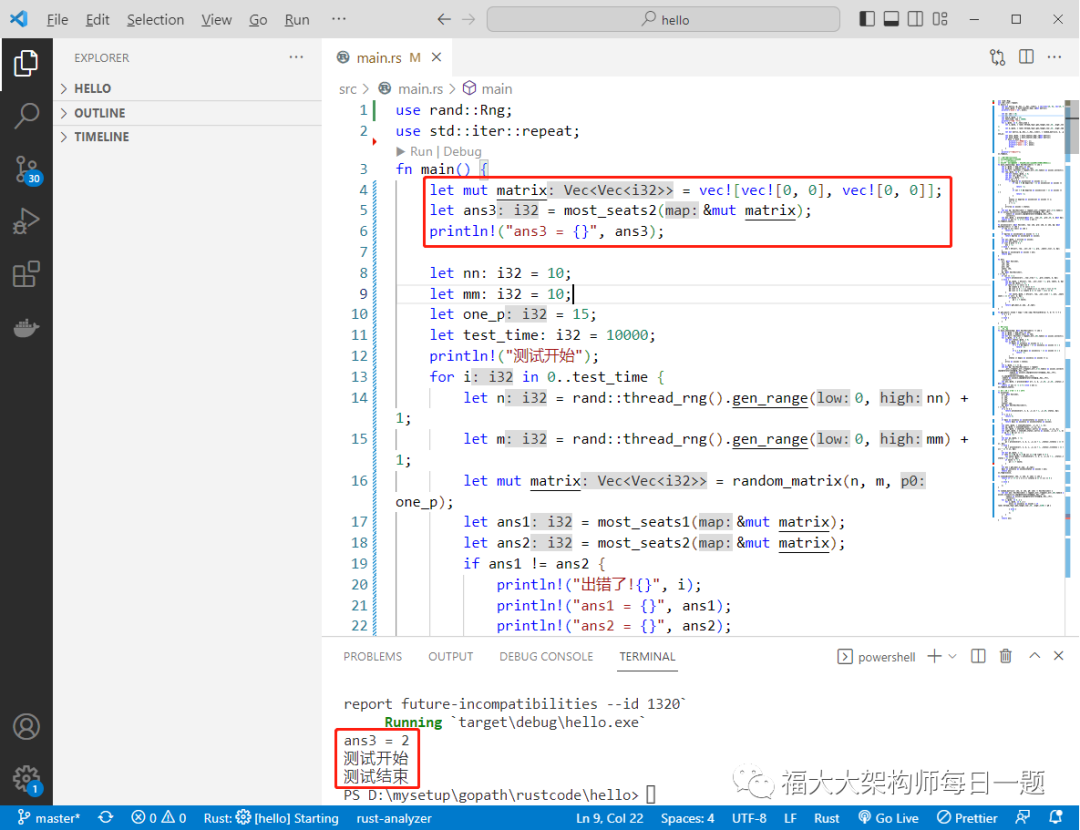Open notifications bell in status bar

pos(1055,818)
